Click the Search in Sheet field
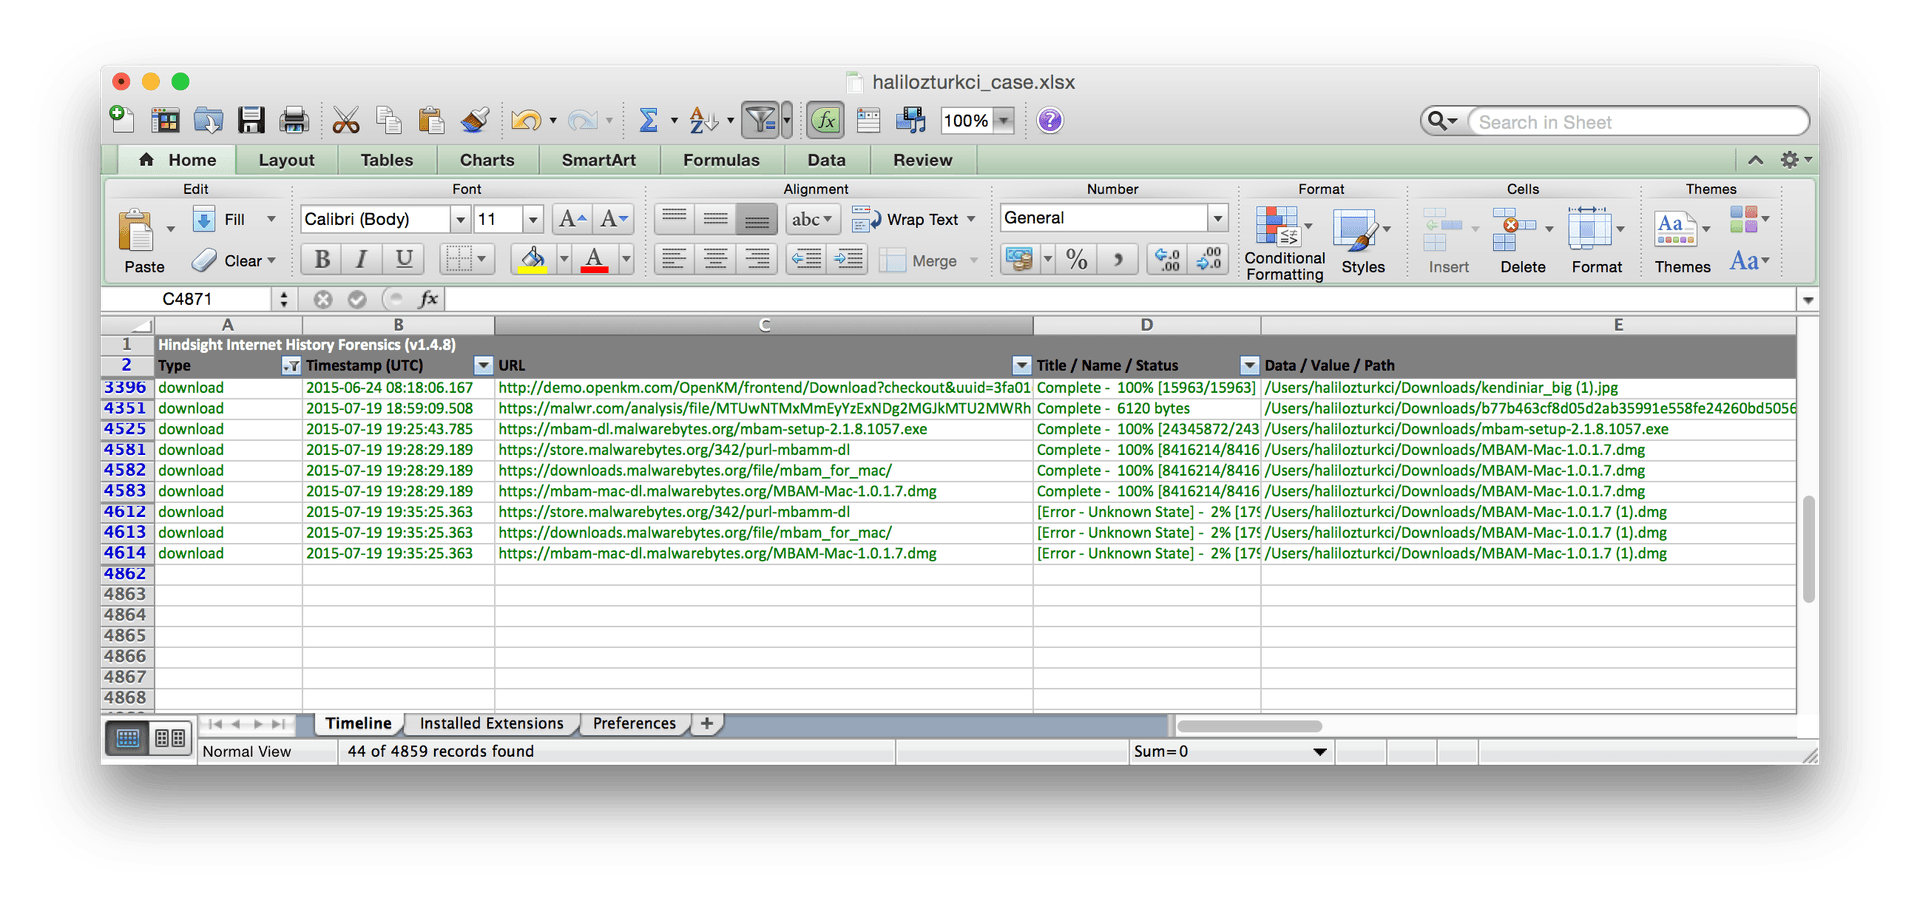The height and width of the screenshot is (901, 1920). point(1637,122)
